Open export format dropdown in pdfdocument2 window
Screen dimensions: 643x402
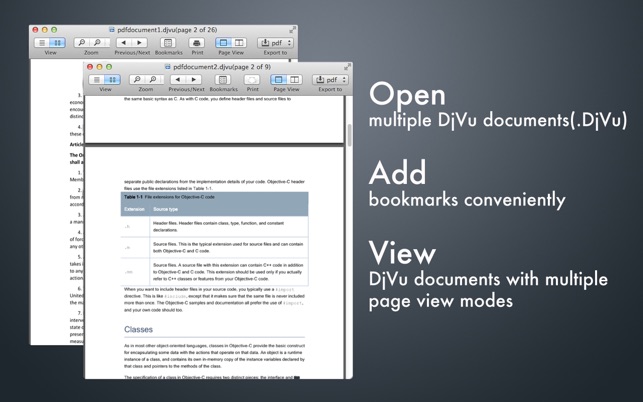344,79
